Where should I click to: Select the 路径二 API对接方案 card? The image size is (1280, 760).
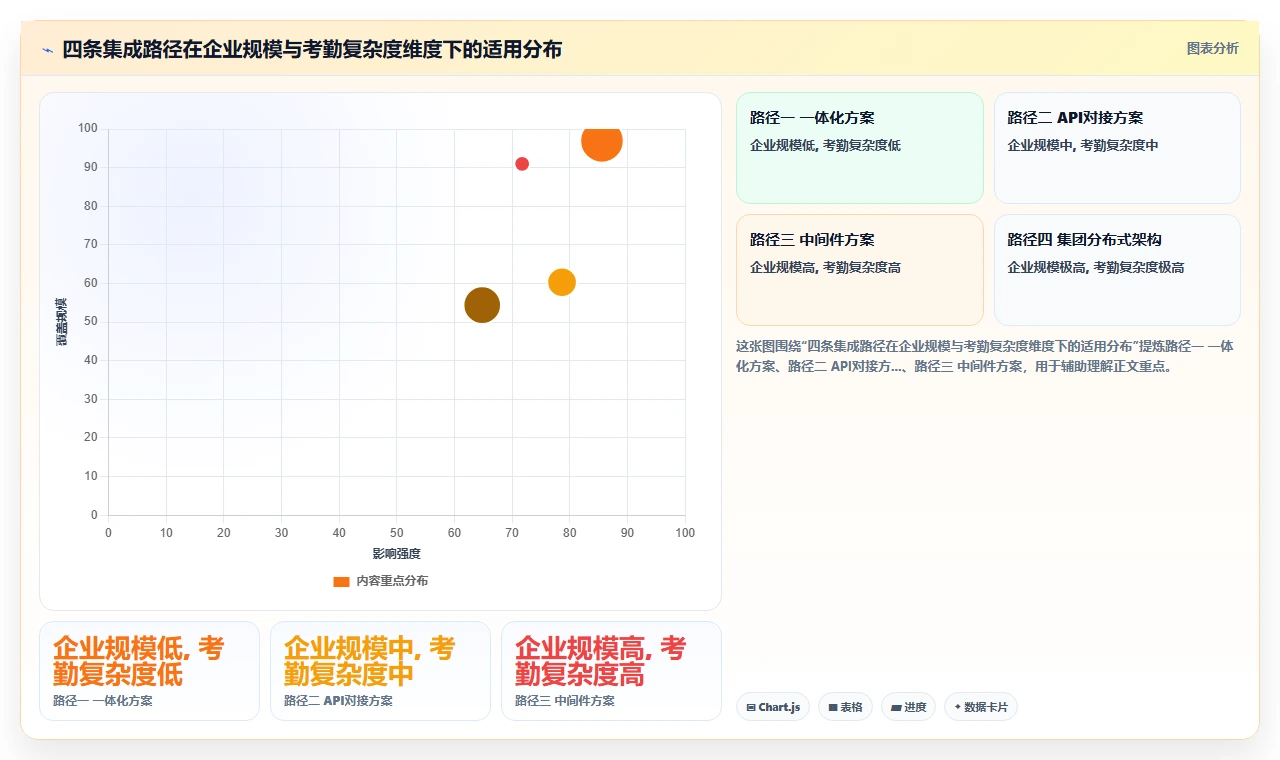[1117, 148]
